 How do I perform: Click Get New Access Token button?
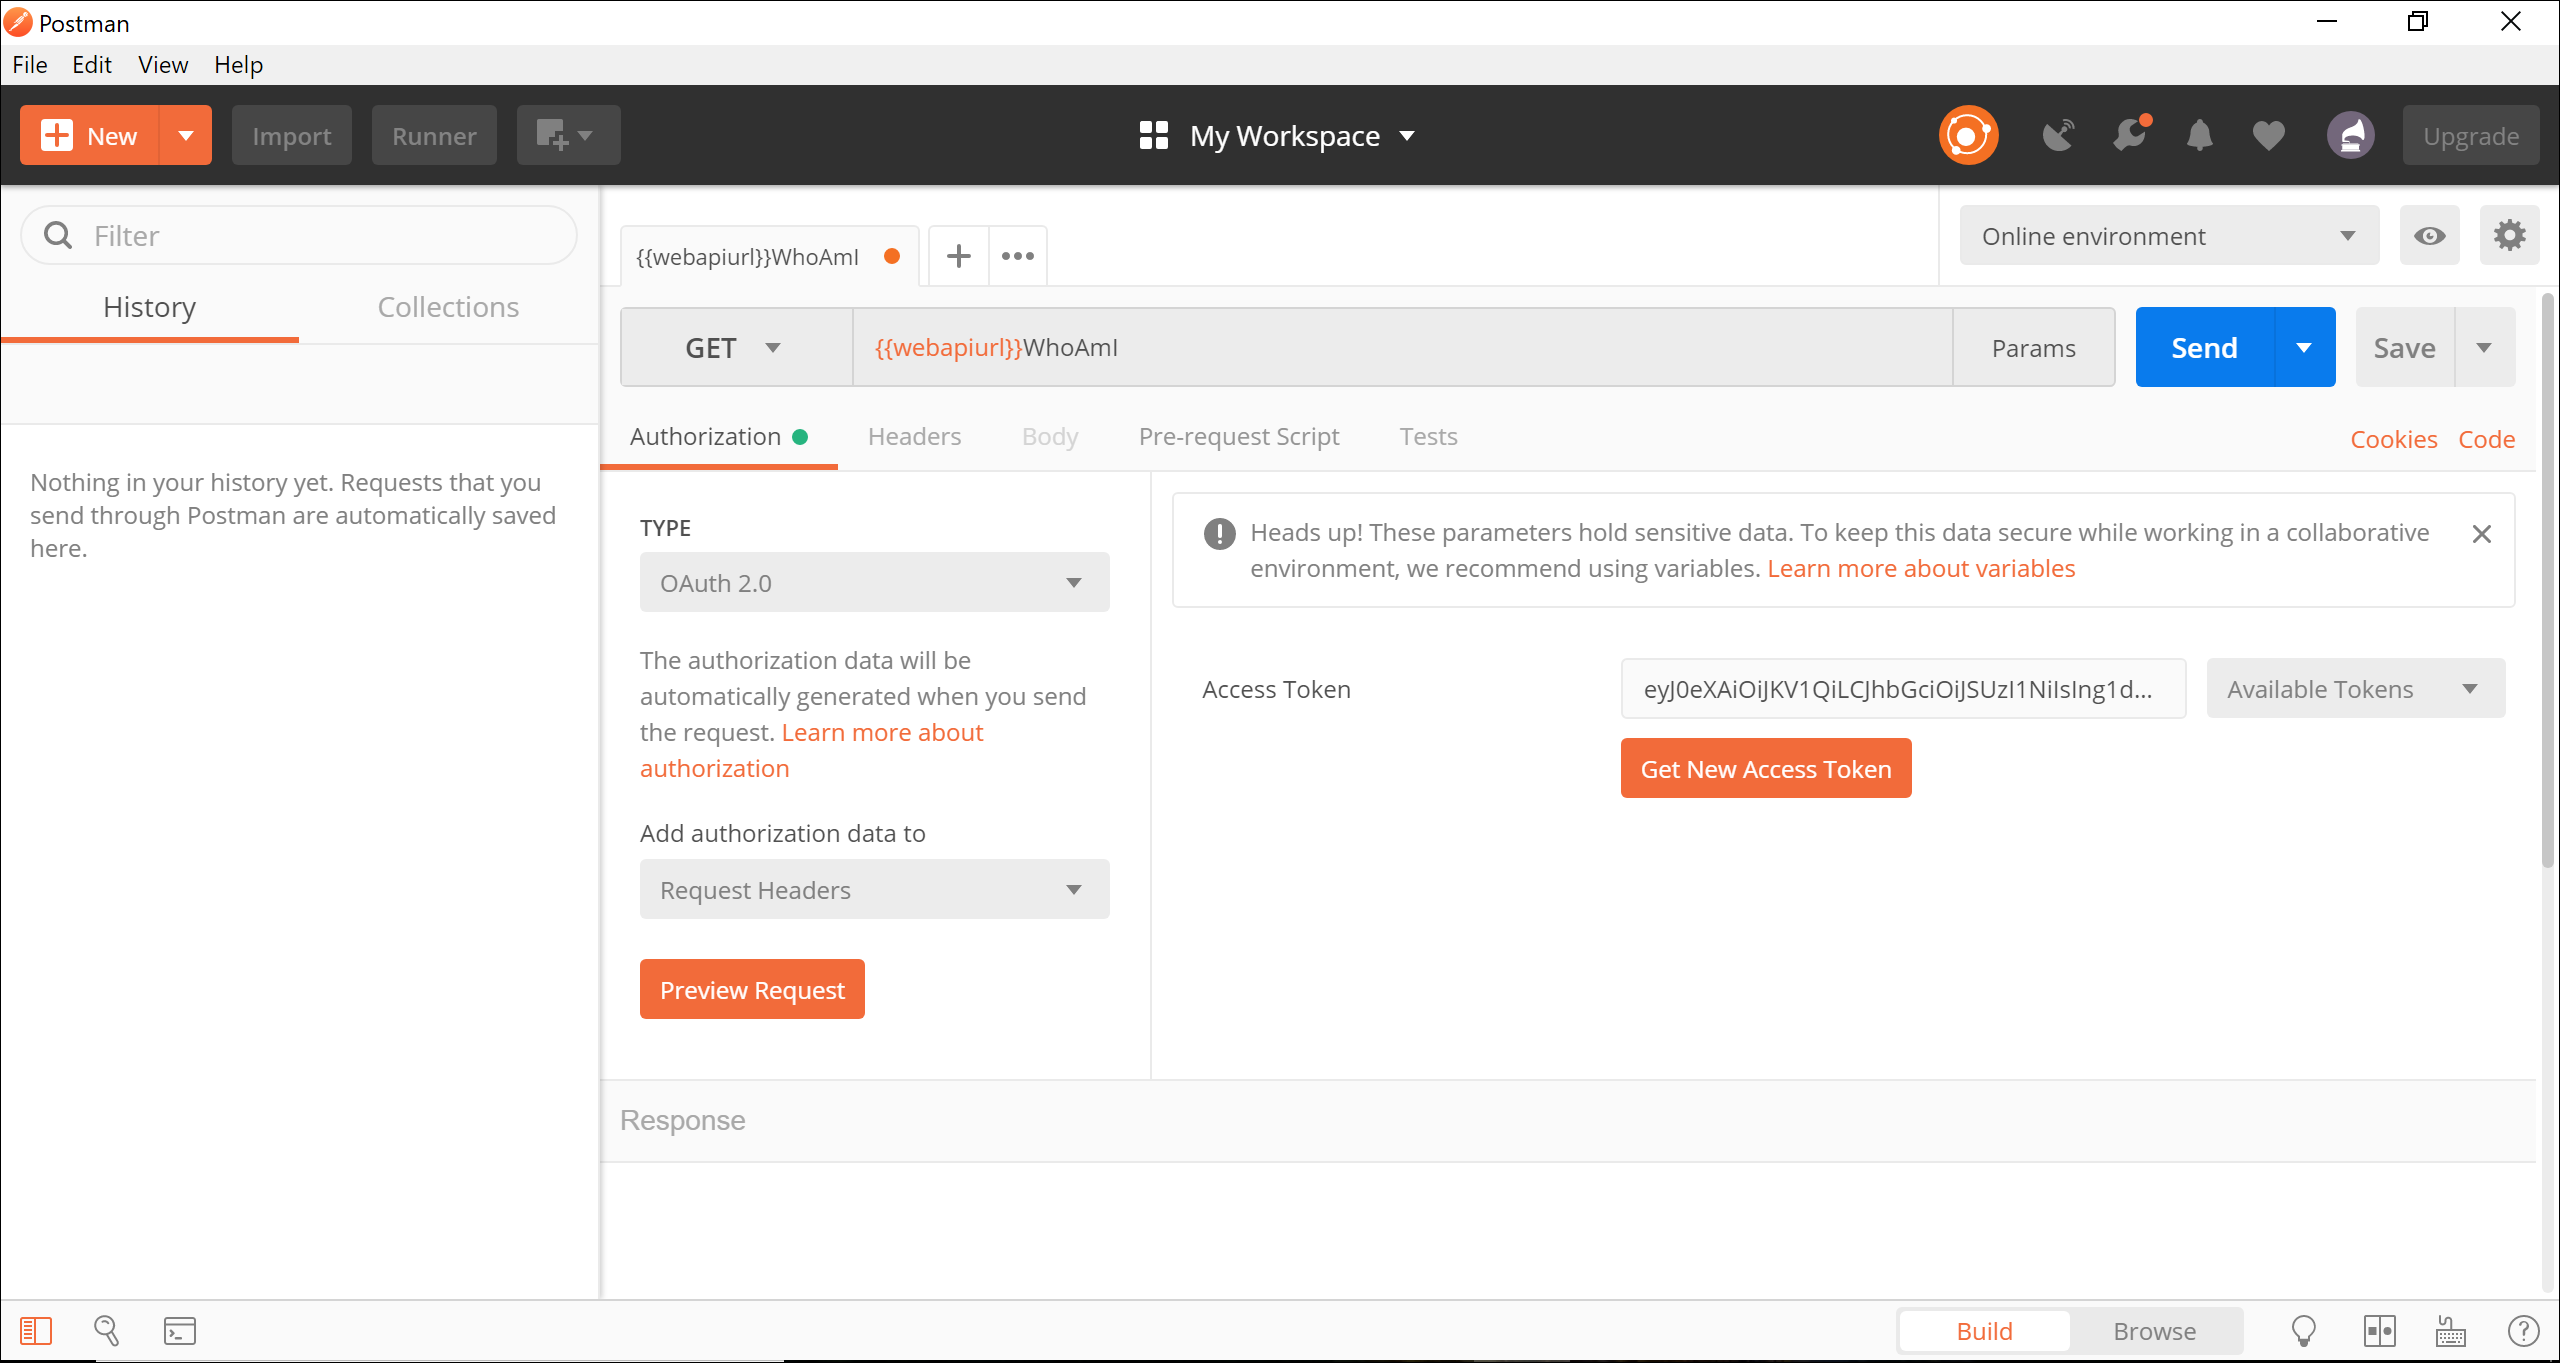click(x=1765, y=769)
